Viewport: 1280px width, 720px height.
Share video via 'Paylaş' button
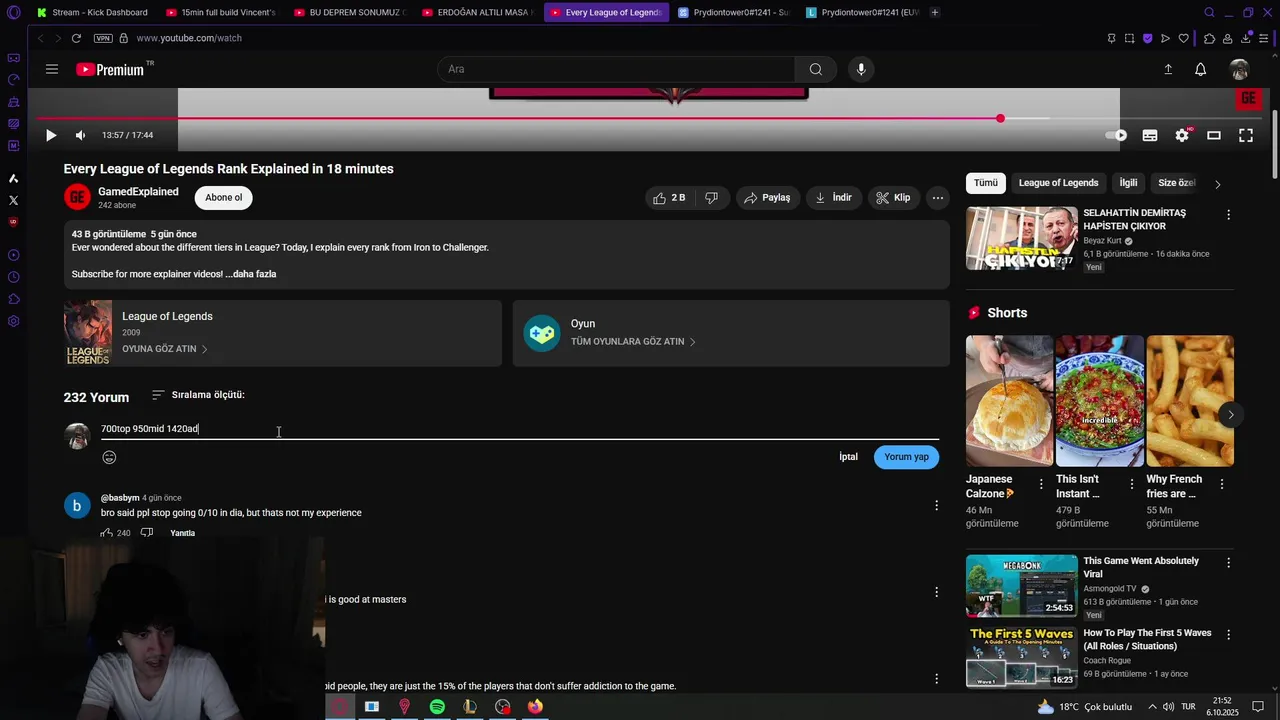coord(769,197)
